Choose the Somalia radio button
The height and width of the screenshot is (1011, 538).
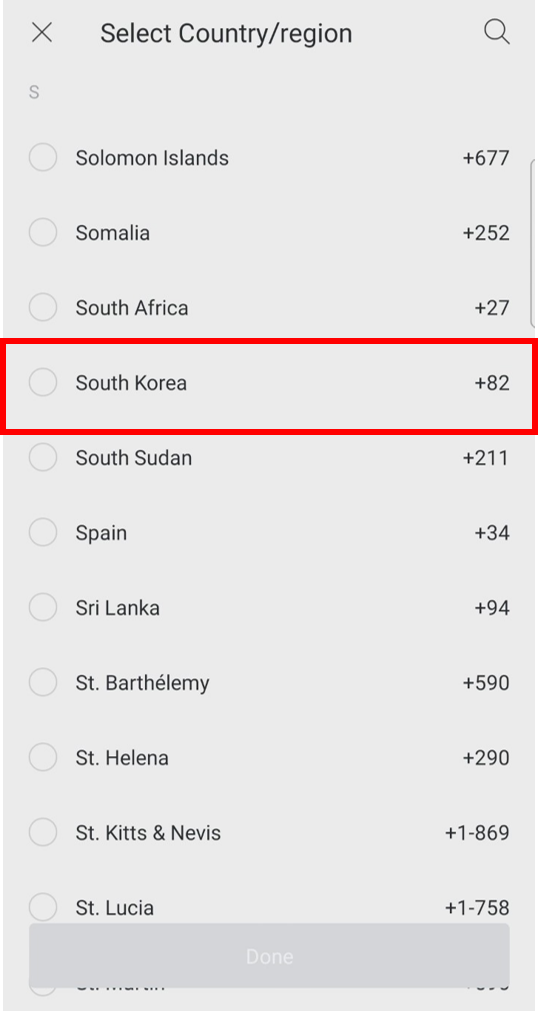43,232
